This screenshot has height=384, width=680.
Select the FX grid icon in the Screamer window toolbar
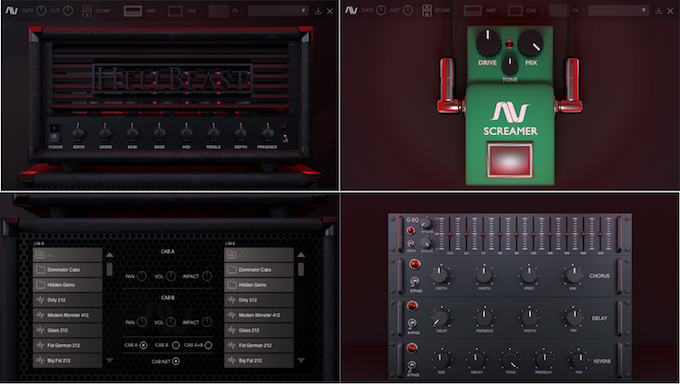pyautogui.click(x=559, y=10)
